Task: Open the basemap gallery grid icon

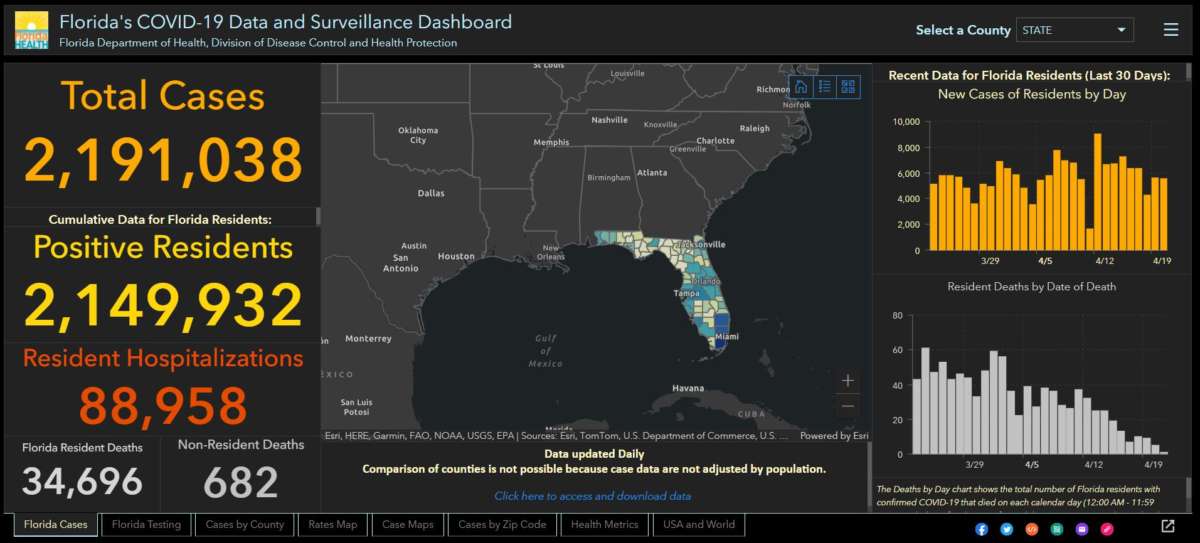Action: pyautogui.click(x=848, y=86)
